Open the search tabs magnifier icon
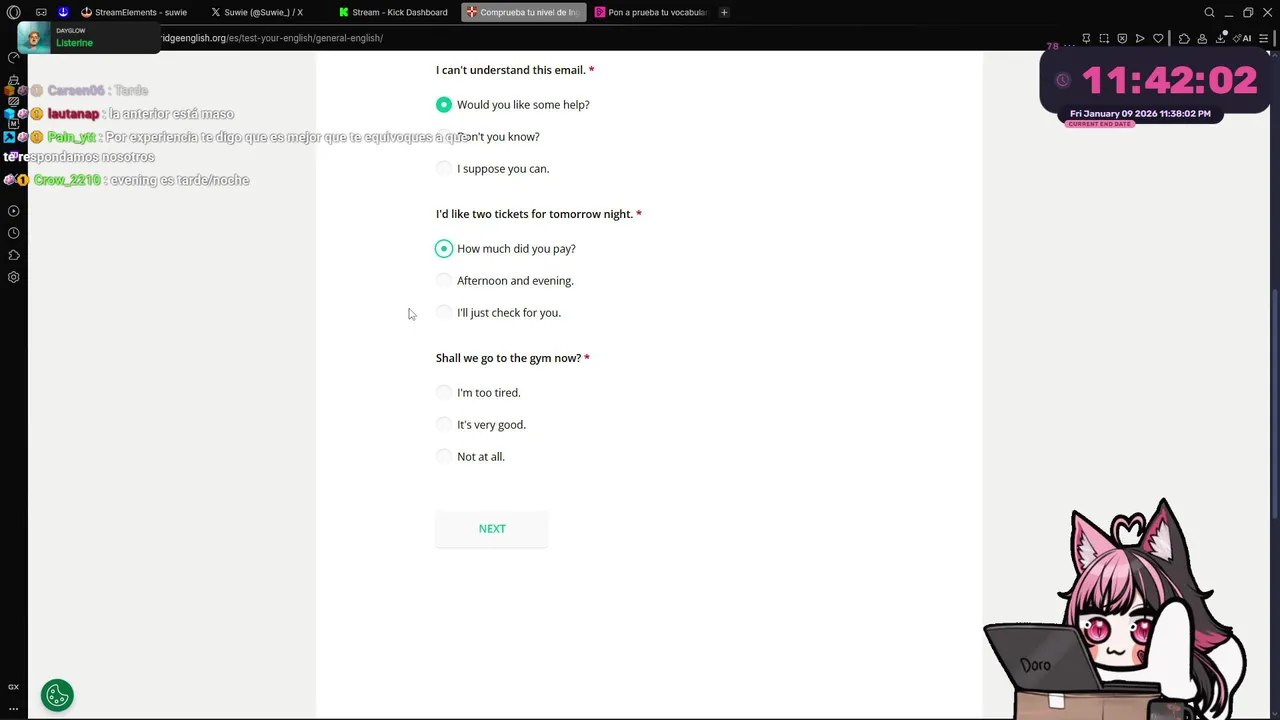 click(1209, 12)
